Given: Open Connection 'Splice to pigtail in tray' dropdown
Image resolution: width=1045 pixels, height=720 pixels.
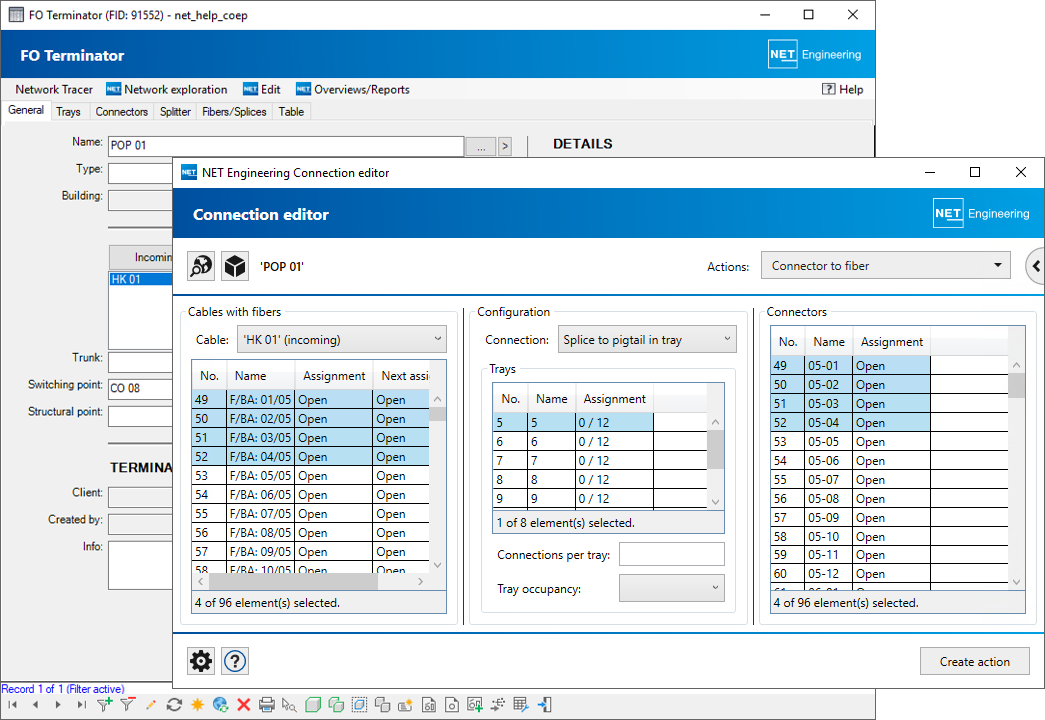Looking at the screenshot, I should point(646,339).
